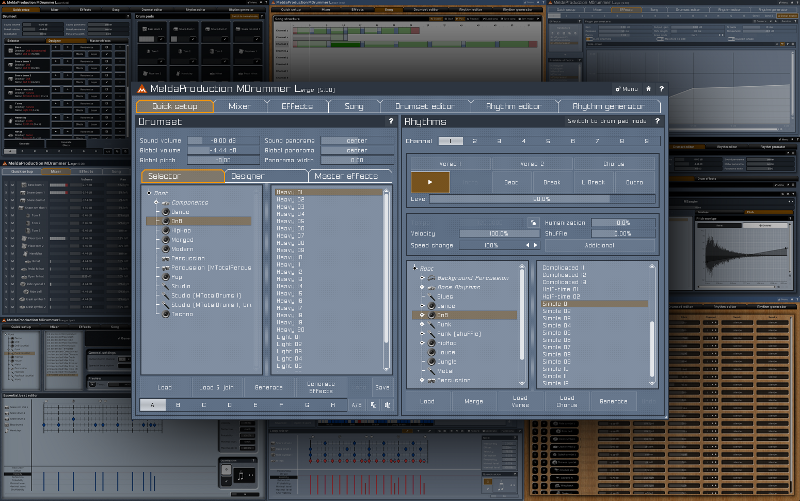Expand the DnB node in Rhythms tree
Image resolution: width=800 pixels, height=501 pixels.
tap(422, 315)
